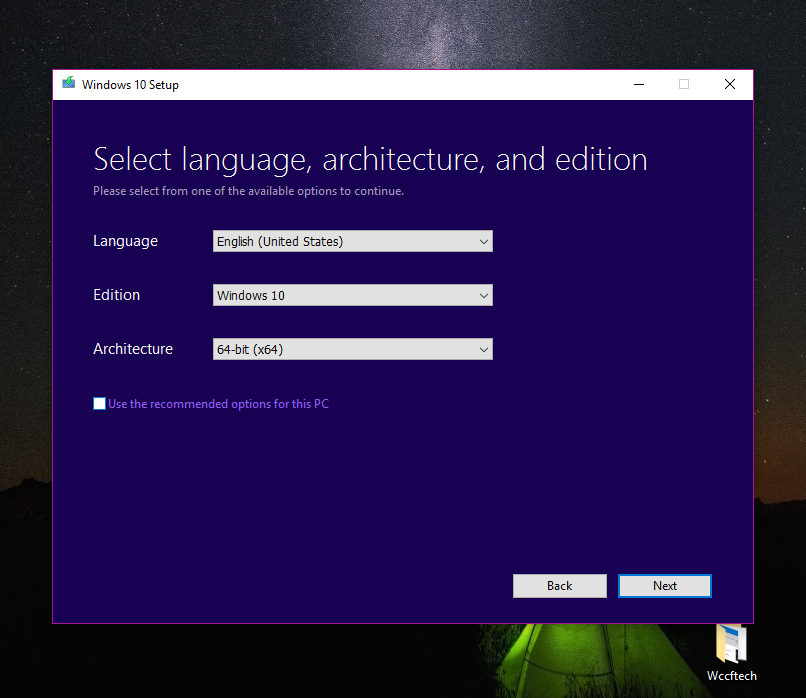Viewport: 806px width, 698px height.
Task: Select the Wccftech label under desktop folder
Action: coord(731,676)
